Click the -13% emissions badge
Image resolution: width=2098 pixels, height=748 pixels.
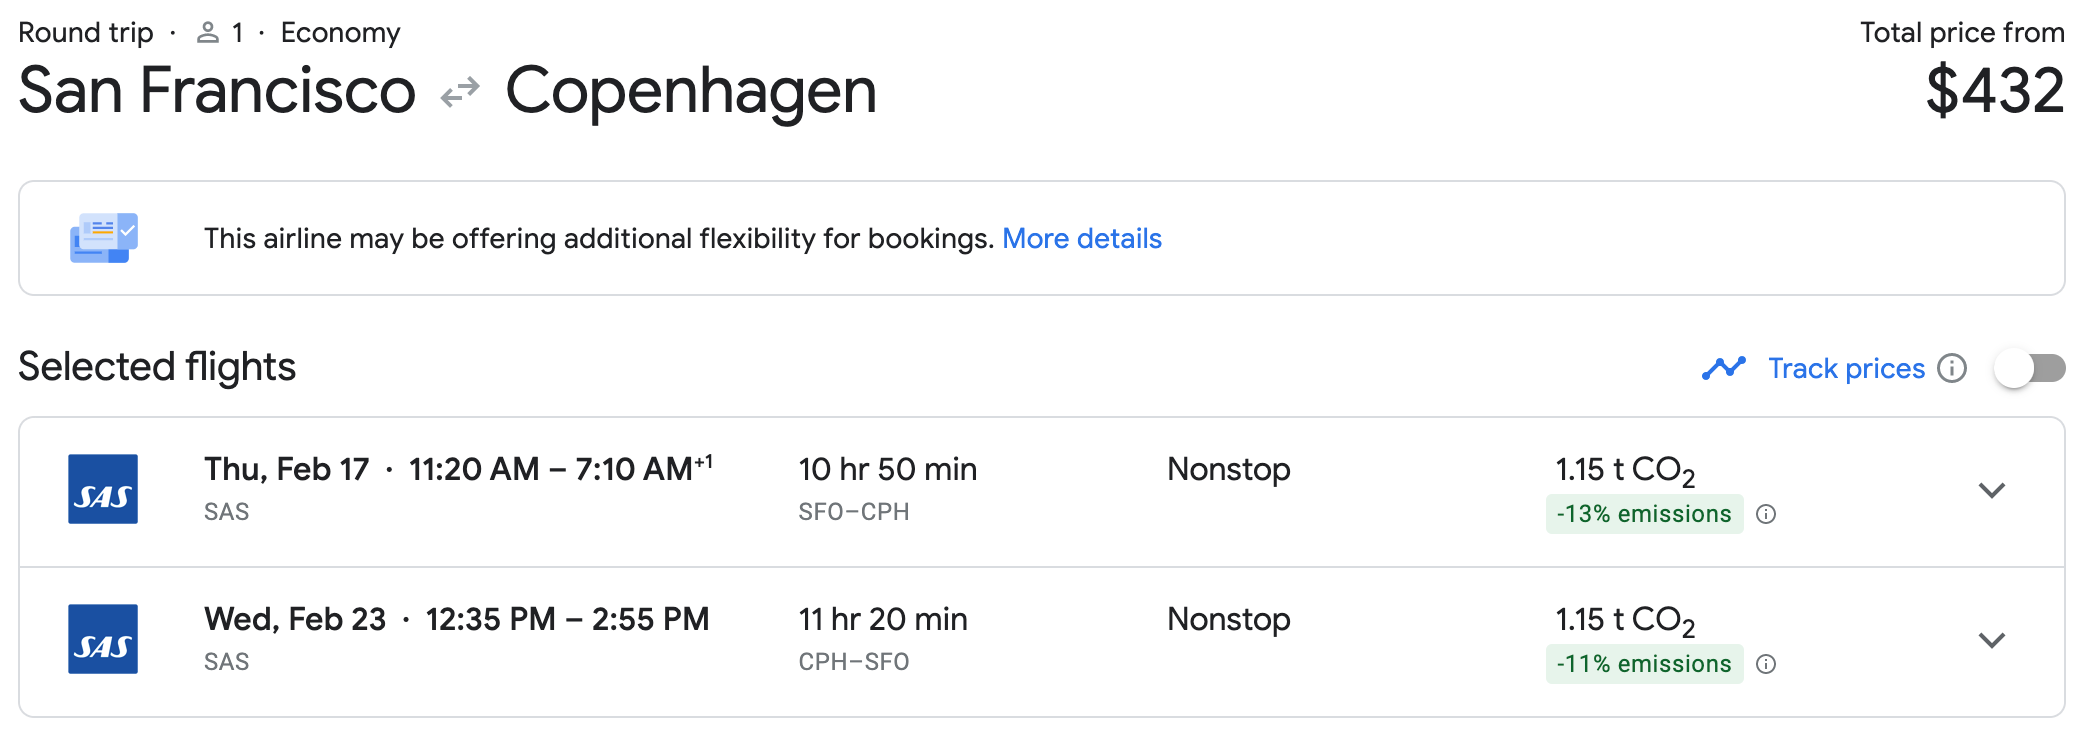(x=1643, y=514)
